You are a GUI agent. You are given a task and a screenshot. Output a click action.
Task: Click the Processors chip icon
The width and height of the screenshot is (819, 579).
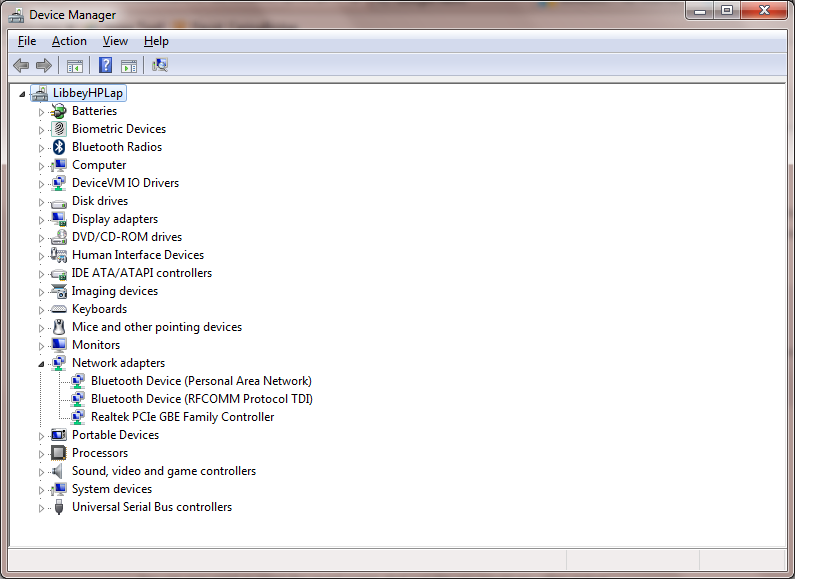click(58, 453)
